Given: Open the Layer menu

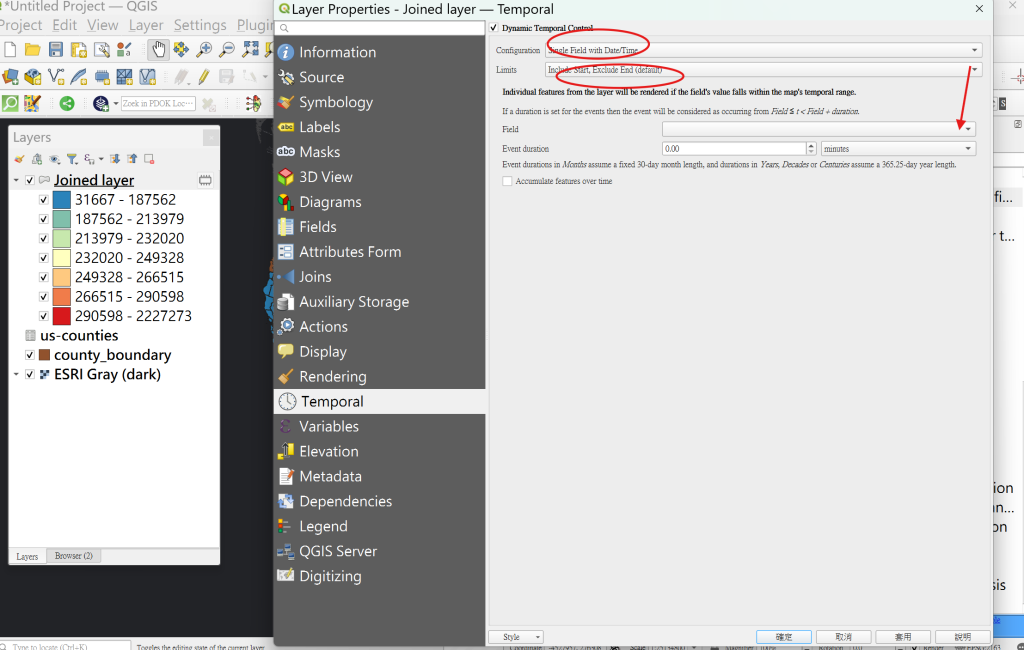Looking at the screenshot, I should click(x=146, y=25).
